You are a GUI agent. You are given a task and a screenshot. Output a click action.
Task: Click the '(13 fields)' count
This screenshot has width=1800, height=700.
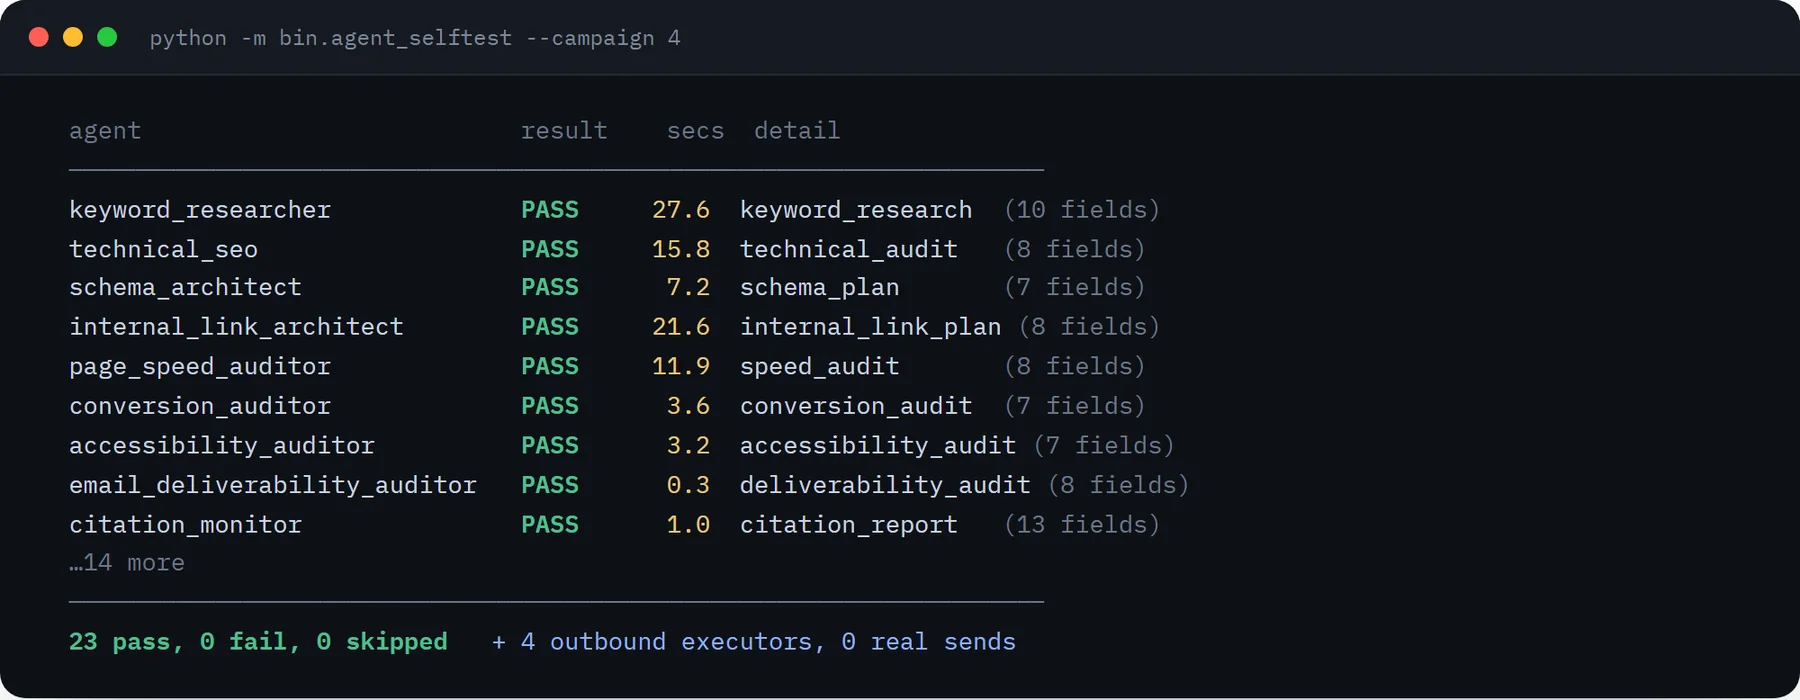[x=1082, y=524]
